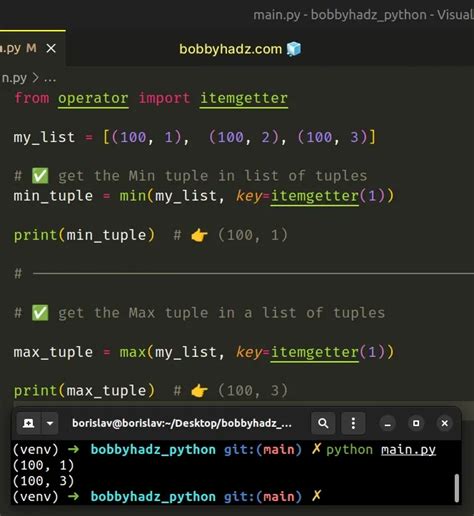This screenshot has height=516, width=474.
Task: Click the 'get the Min tuple' comment
Action: (190, 176)
